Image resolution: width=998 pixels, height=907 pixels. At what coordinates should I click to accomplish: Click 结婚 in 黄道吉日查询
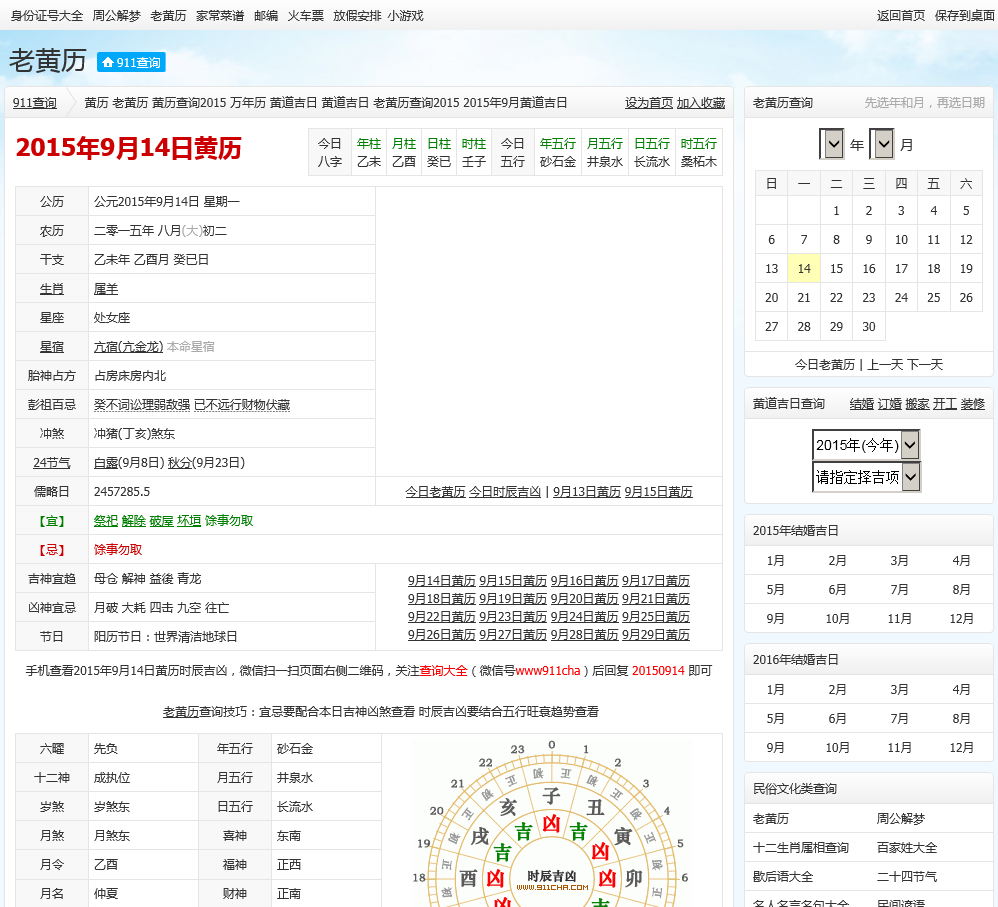[861, 404]
